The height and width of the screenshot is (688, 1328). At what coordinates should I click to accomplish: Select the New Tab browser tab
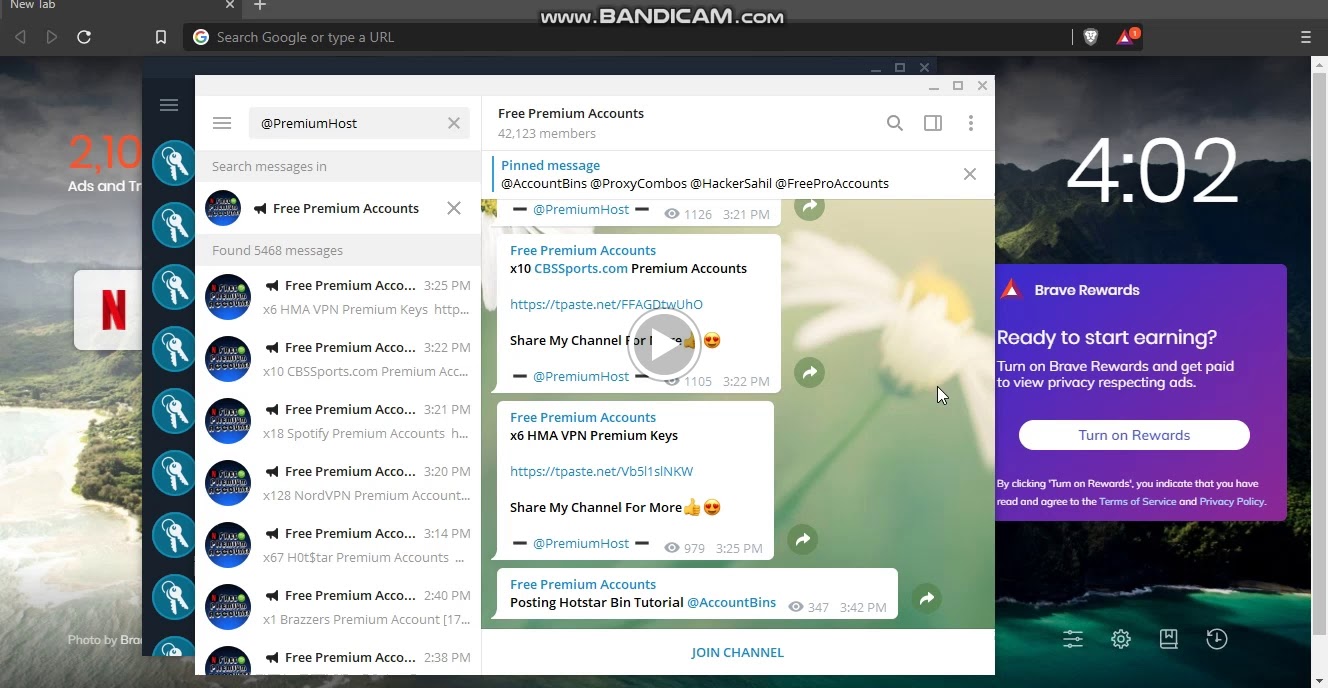pos(120,6)
